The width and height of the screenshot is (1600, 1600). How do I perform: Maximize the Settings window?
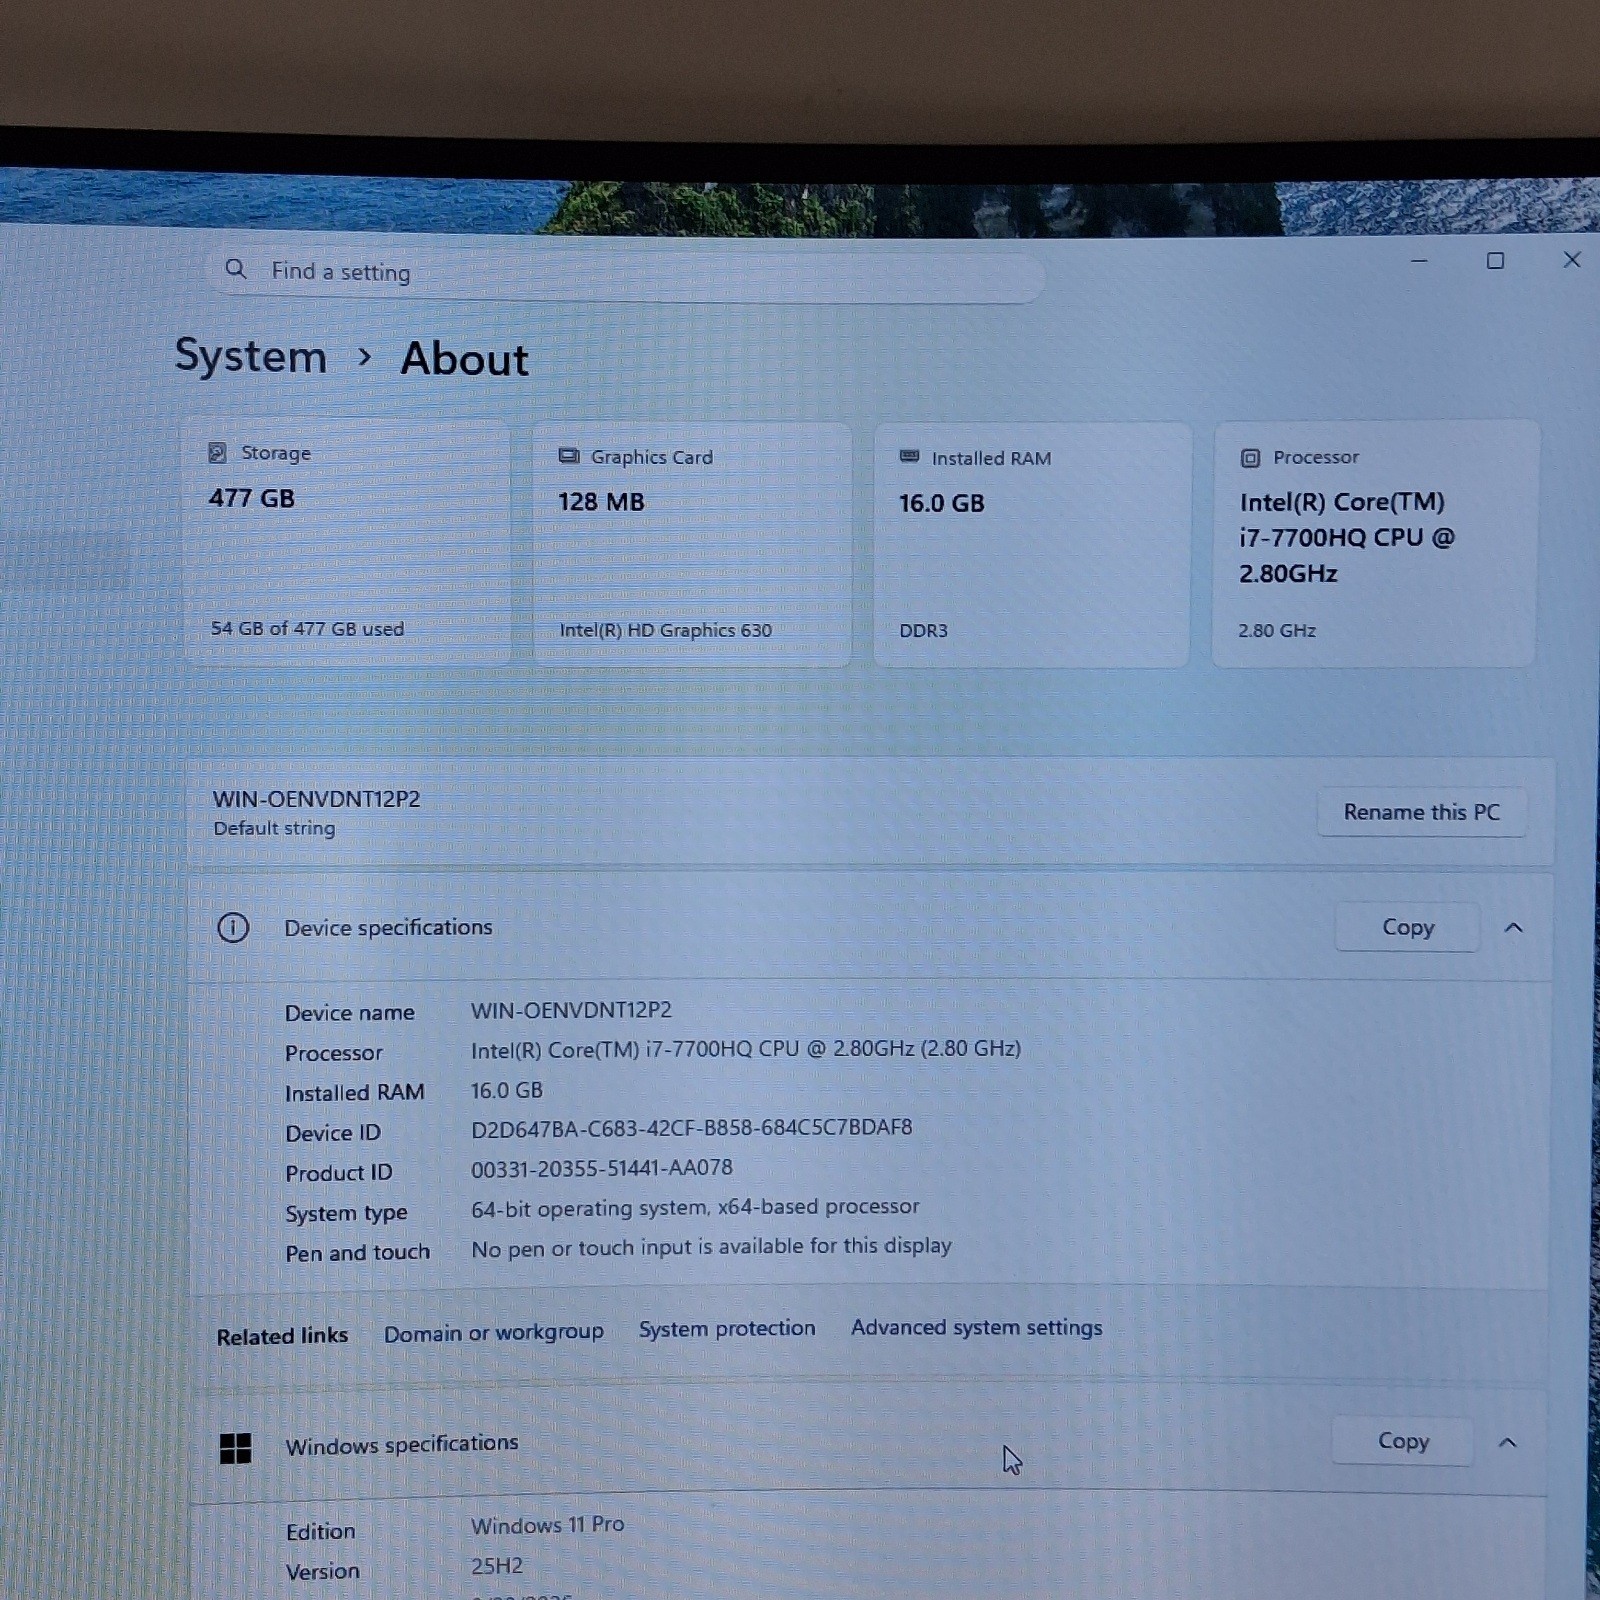1495,261
